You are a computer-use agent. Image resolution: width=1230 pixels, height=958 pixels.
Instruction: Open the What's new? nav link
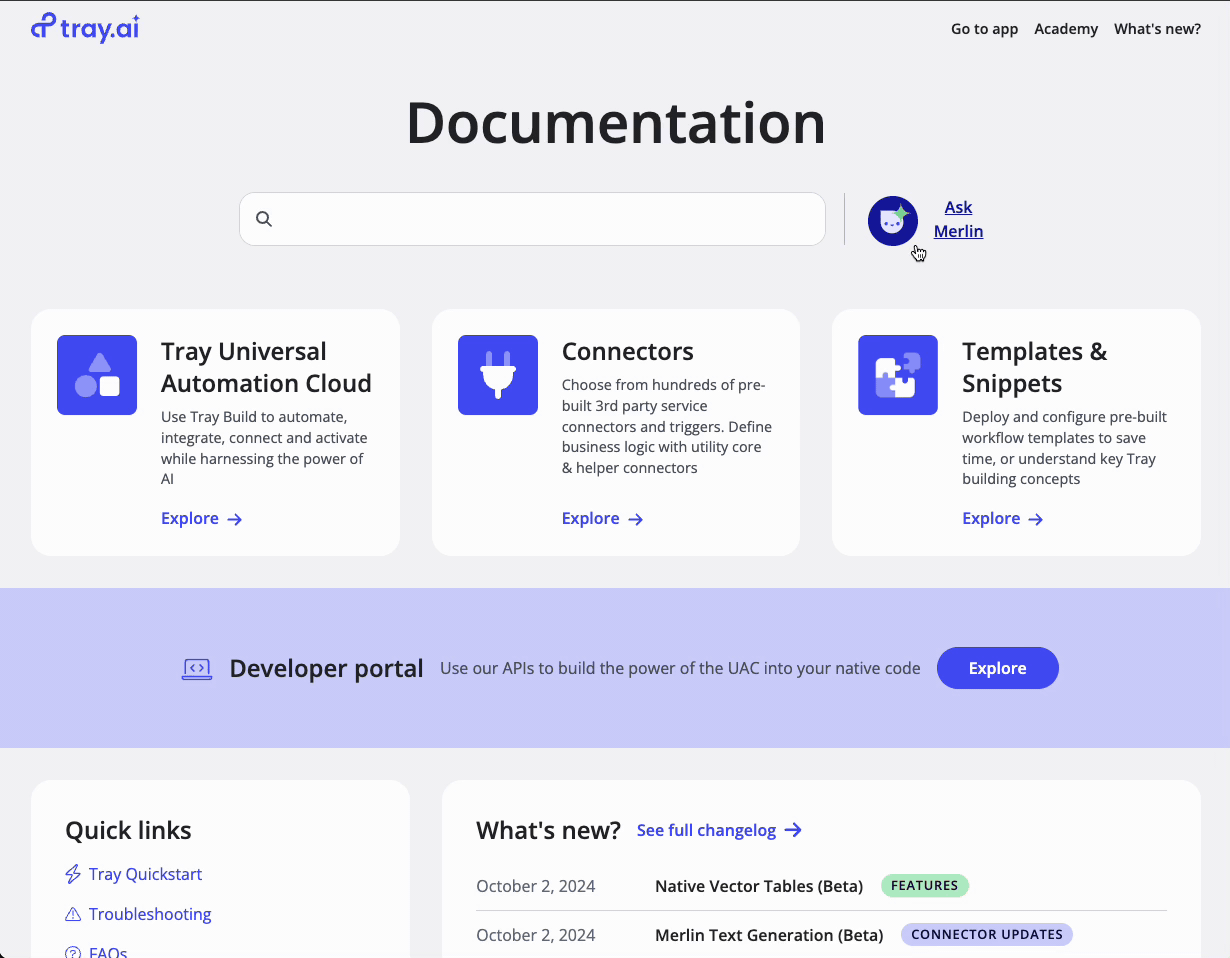coord(1157,29)
